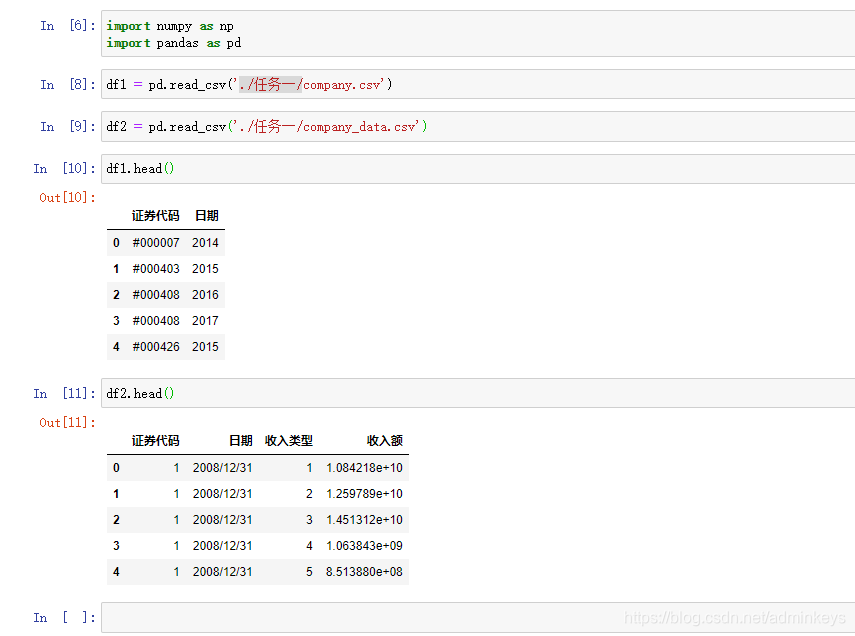Click the 收入类型 column header
855x636 pixels.
(290, 440)
